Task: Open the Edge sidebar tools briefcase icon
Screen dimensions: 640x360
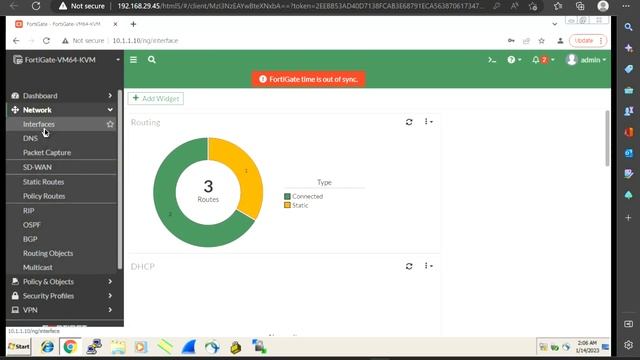Action: pyautogui.click(x=629, y=90)
